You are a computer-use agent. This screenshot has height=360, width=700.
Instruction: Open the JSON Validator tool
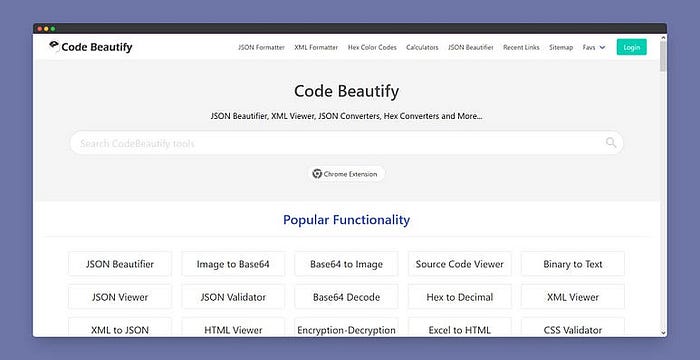click(x=233, y=297)
